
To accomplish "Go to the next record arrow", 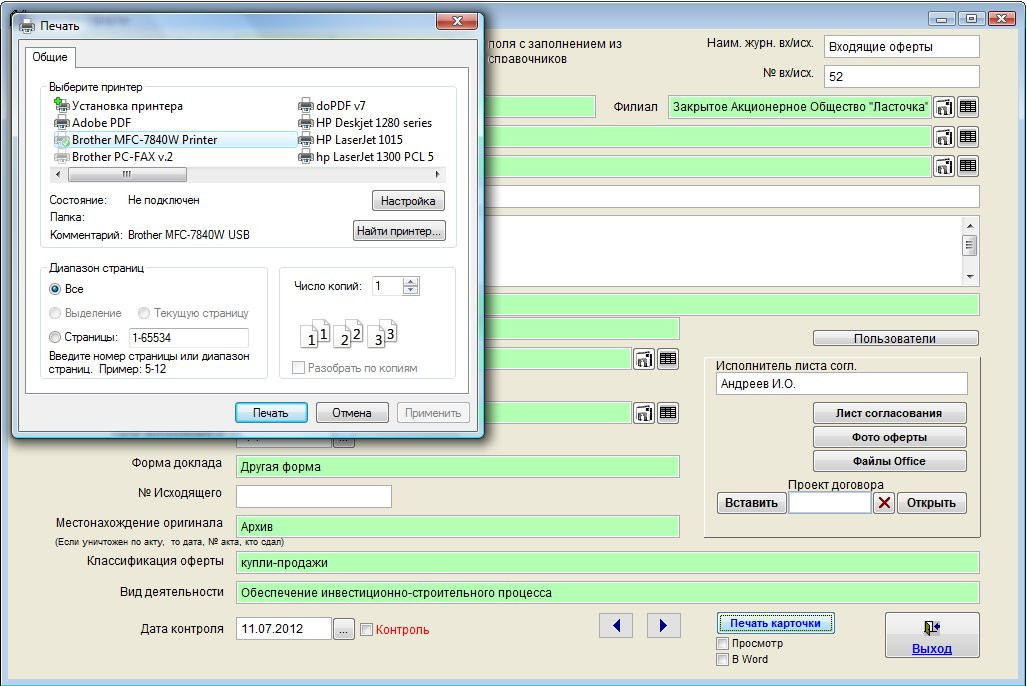I will pyautogui.click(x=664, y=625).
